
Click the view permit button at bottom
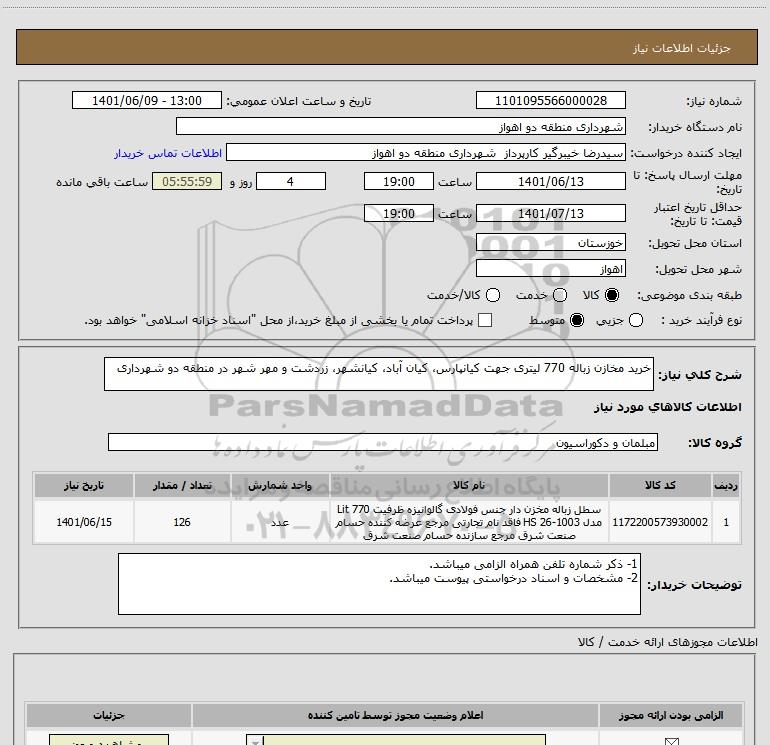[x=109, y=740]
